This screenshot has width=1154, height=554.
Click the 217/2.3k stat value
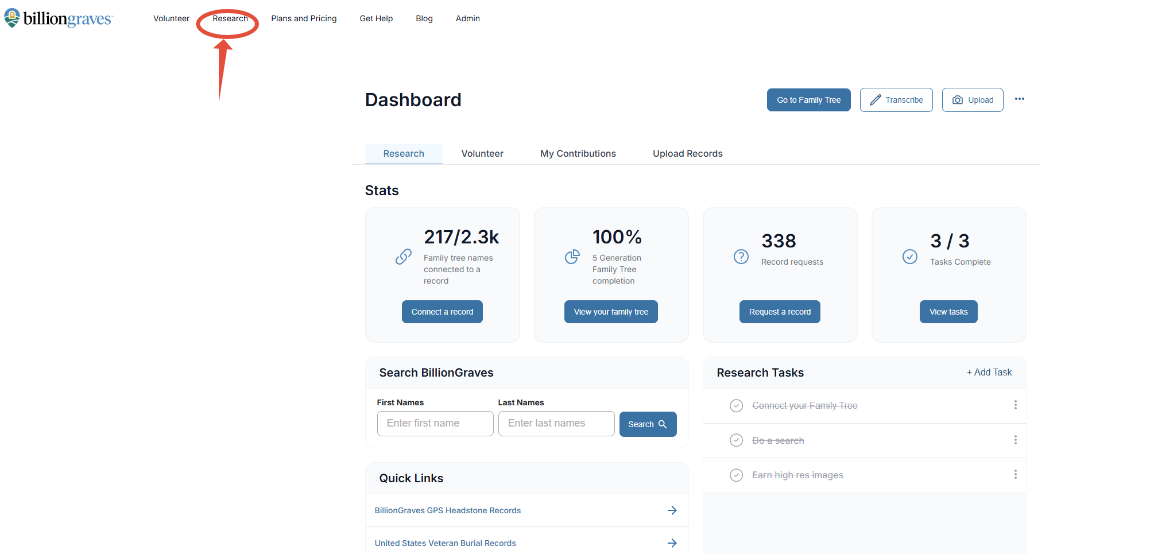[461, 237]
